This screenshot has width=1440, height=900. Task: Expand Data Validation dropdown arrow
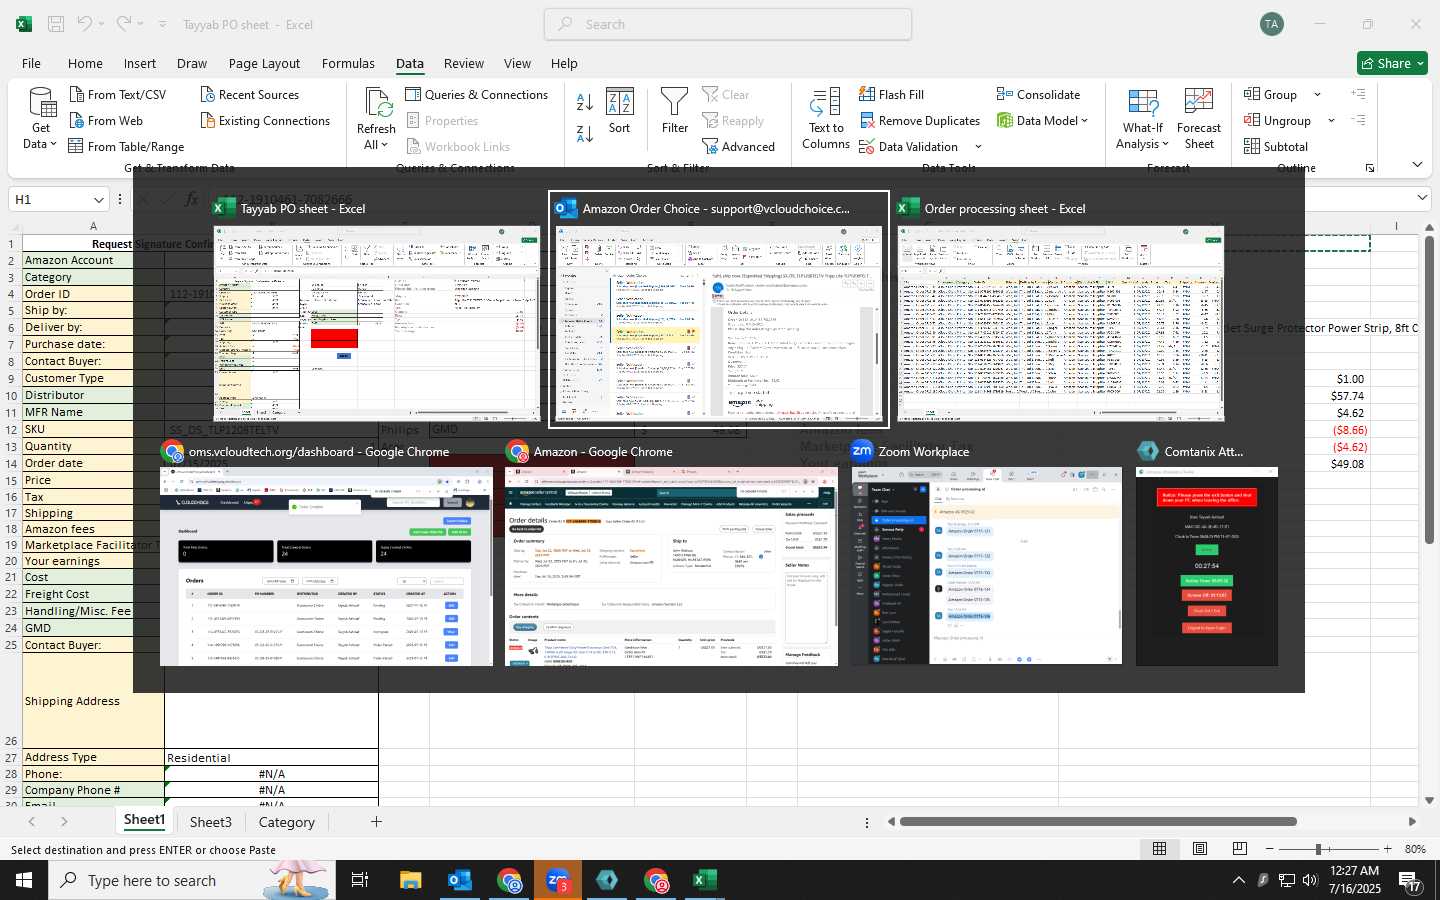click(x=978, y=147)
